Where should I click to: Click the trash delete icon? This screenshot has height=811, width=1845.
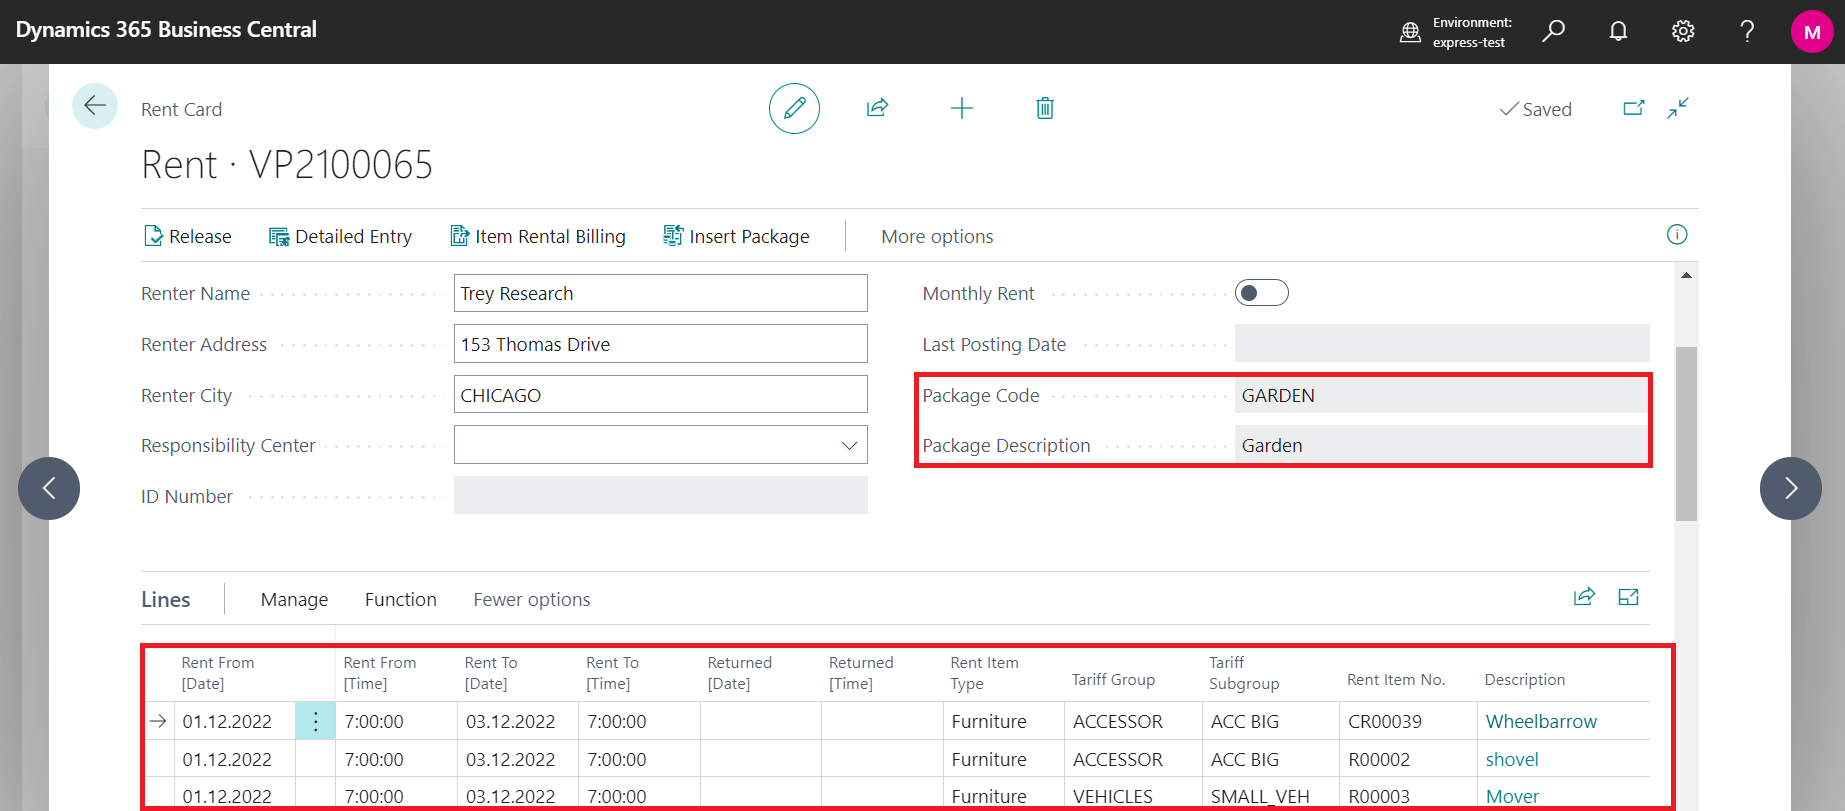pos(1044,108)
